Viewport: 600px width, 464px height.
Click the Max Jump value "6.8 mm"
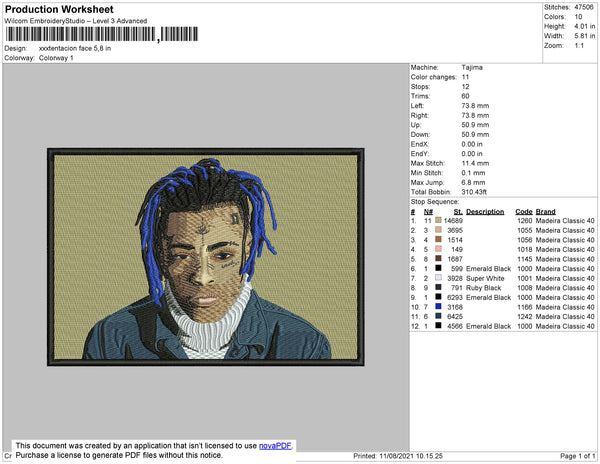point(473,182)
